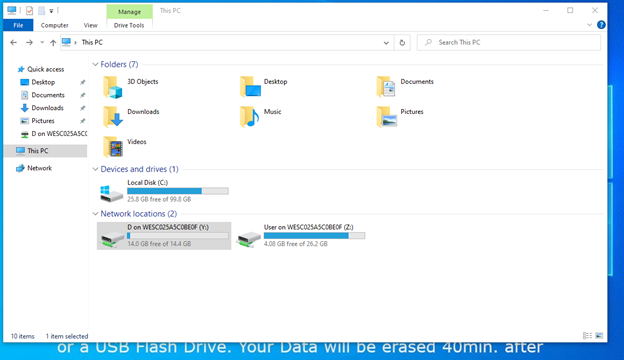The width and height of the screenshot is (624, 360).
Task: Click the Properties icon in quick access toolbar
Action: [x=29, y=11]
